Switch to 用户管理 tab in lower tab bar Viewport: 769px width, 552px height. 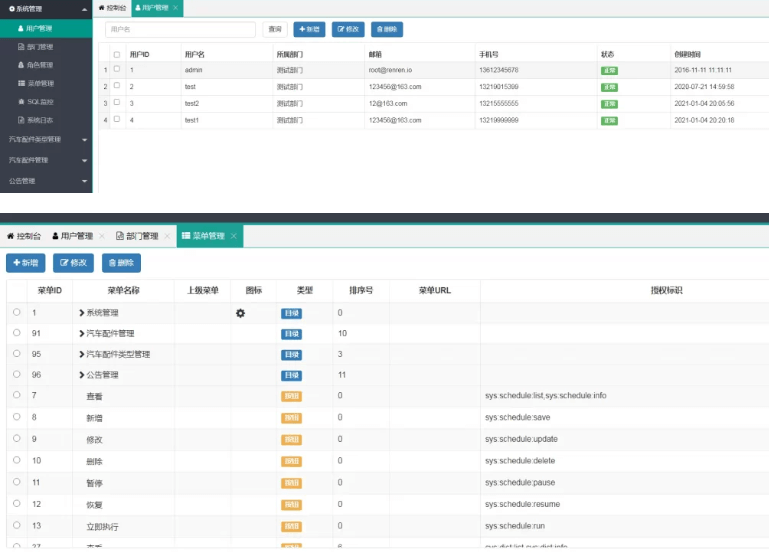click(73, 236)
